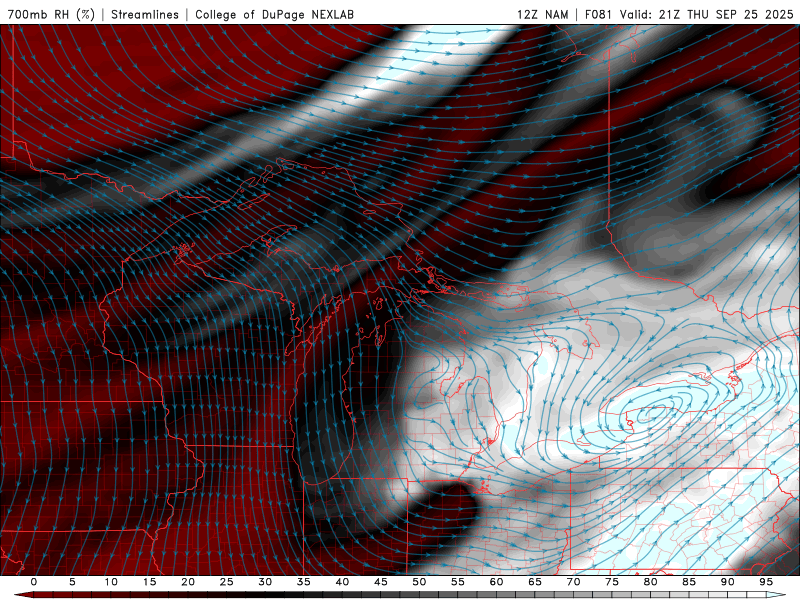Click the colorbar label "5"

[x=72, y=582]
